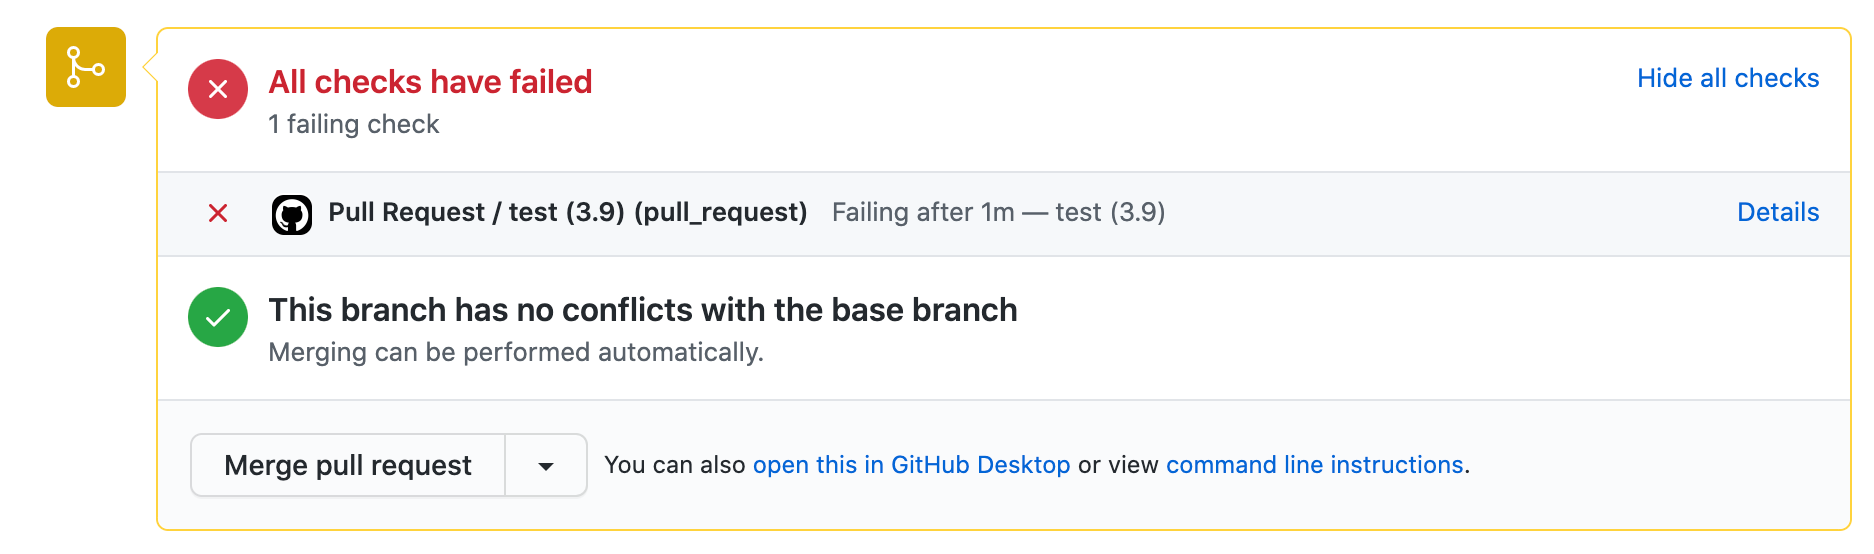Click the You can also helper text
Image resolution: width=1874 pixels, height=554 pixels.
(x=675, y=465)
